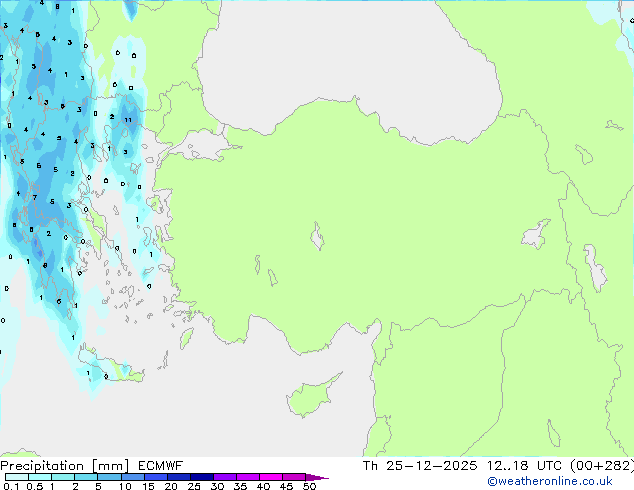Click the '(00+282)' forecast offset text
This screenshot has height=490, width=634.
click(602, 466)
